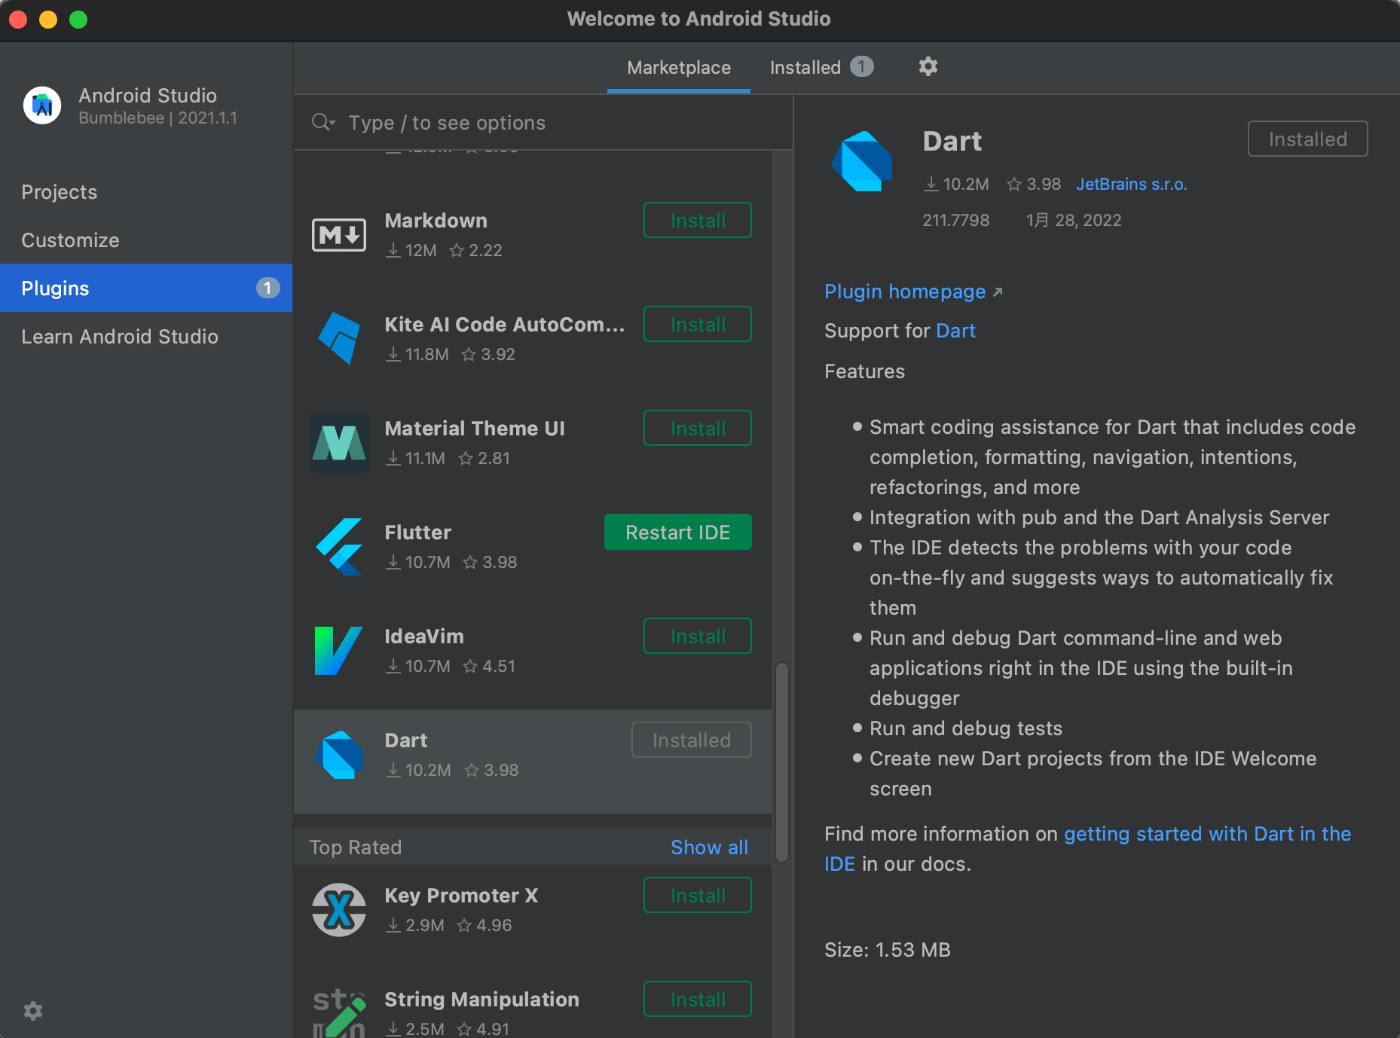Switch to the Marketplace tab

point(679,67)
